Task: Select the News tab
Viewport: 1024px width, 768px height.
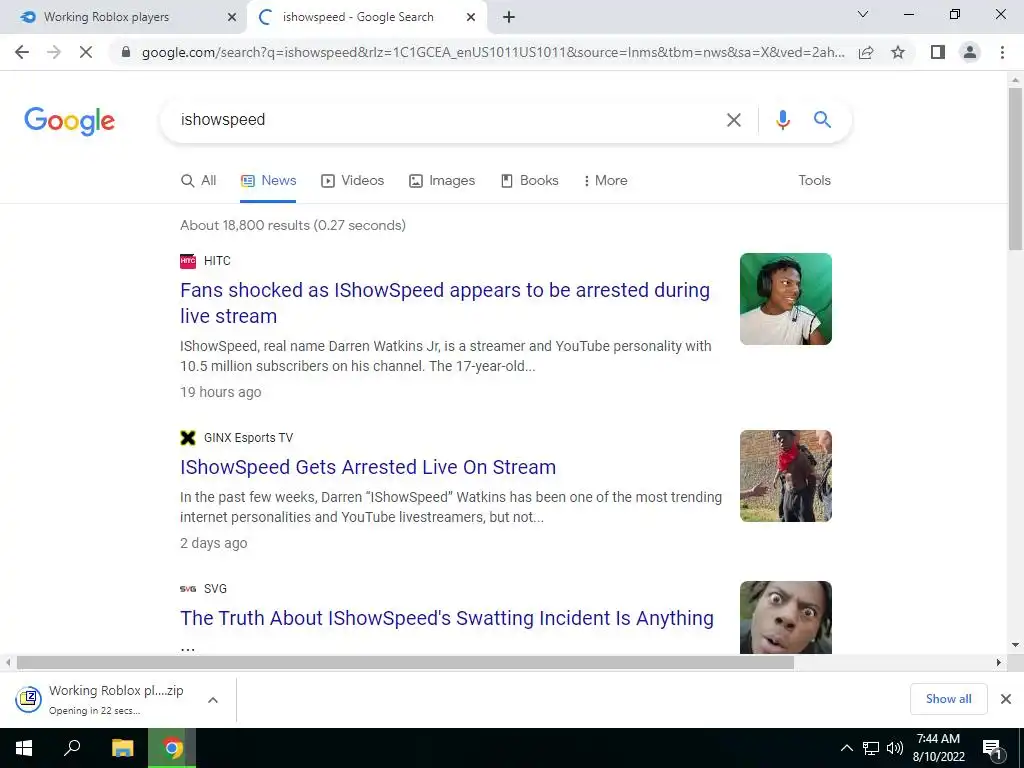Action: tap(268, 180)
